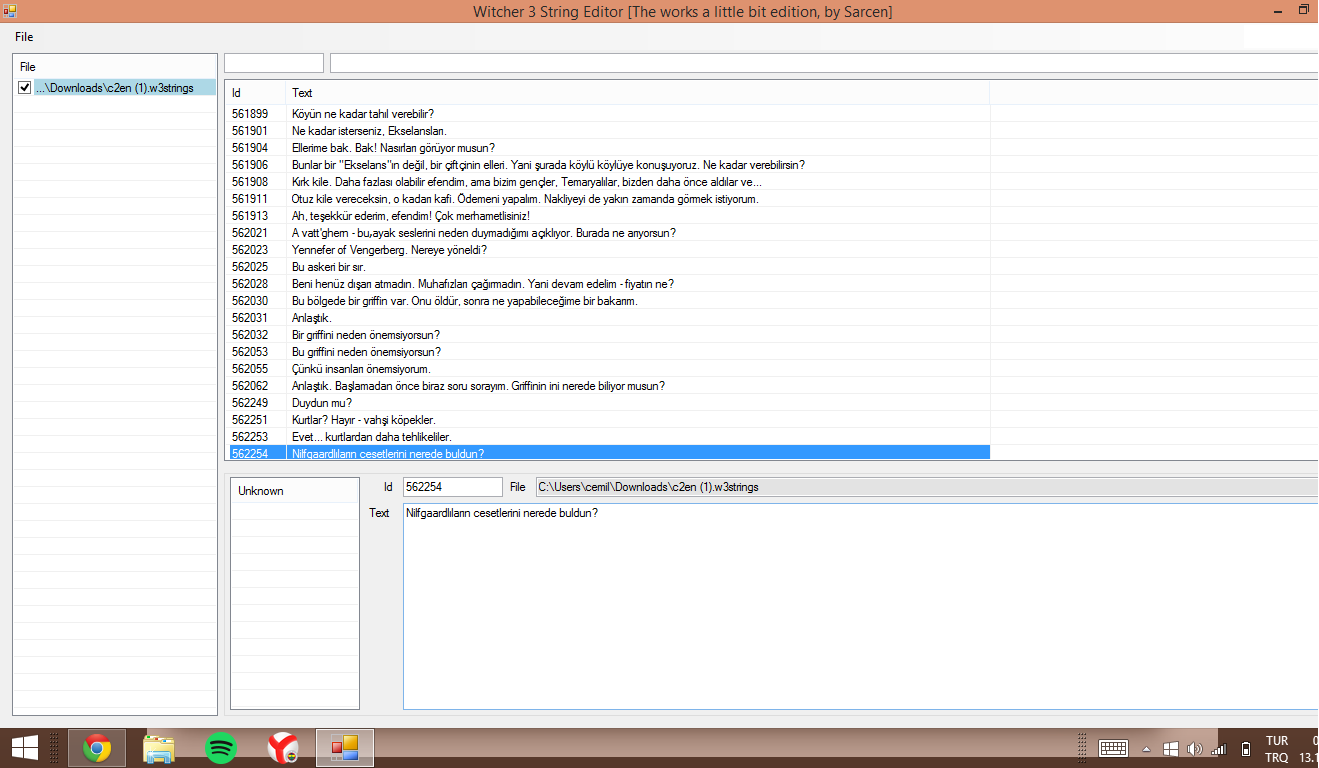
Task: Click the File path field in the detail pane
Action: click(x=927, y=487)
